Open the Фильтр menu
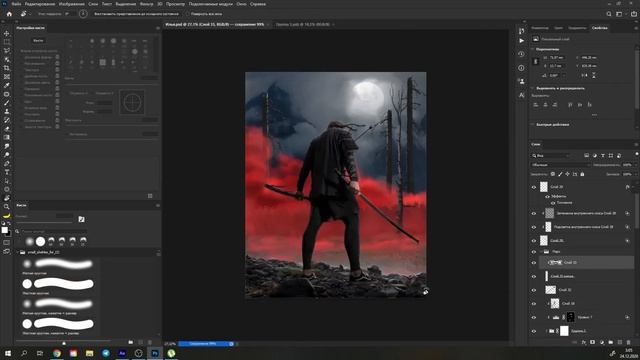Screen dimensions: 640x360 (147, 4)
